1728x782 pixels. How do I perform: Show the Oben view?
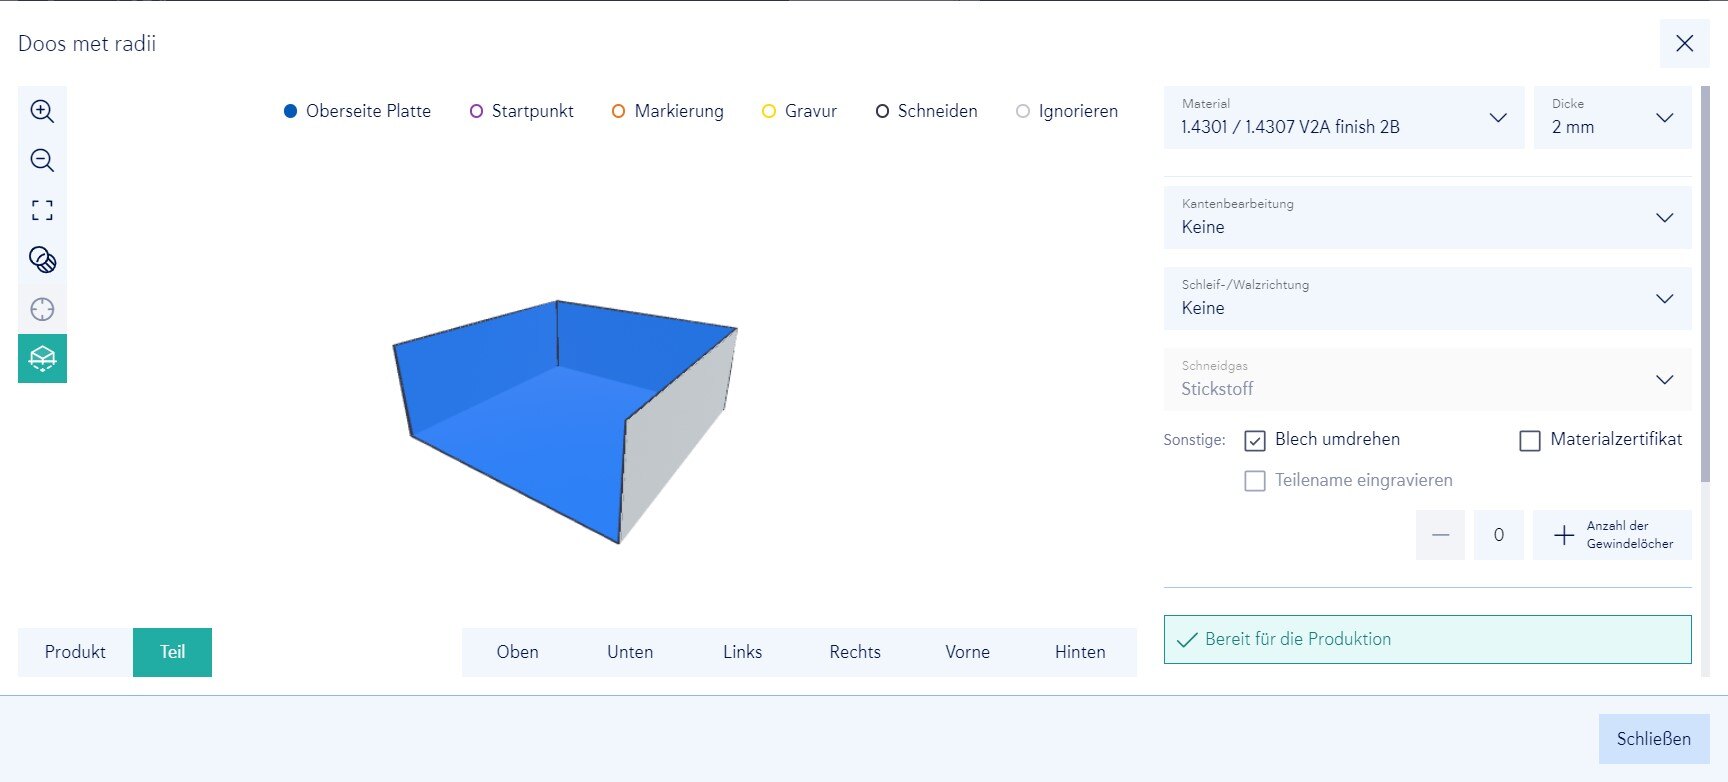(x=517, y=652)
